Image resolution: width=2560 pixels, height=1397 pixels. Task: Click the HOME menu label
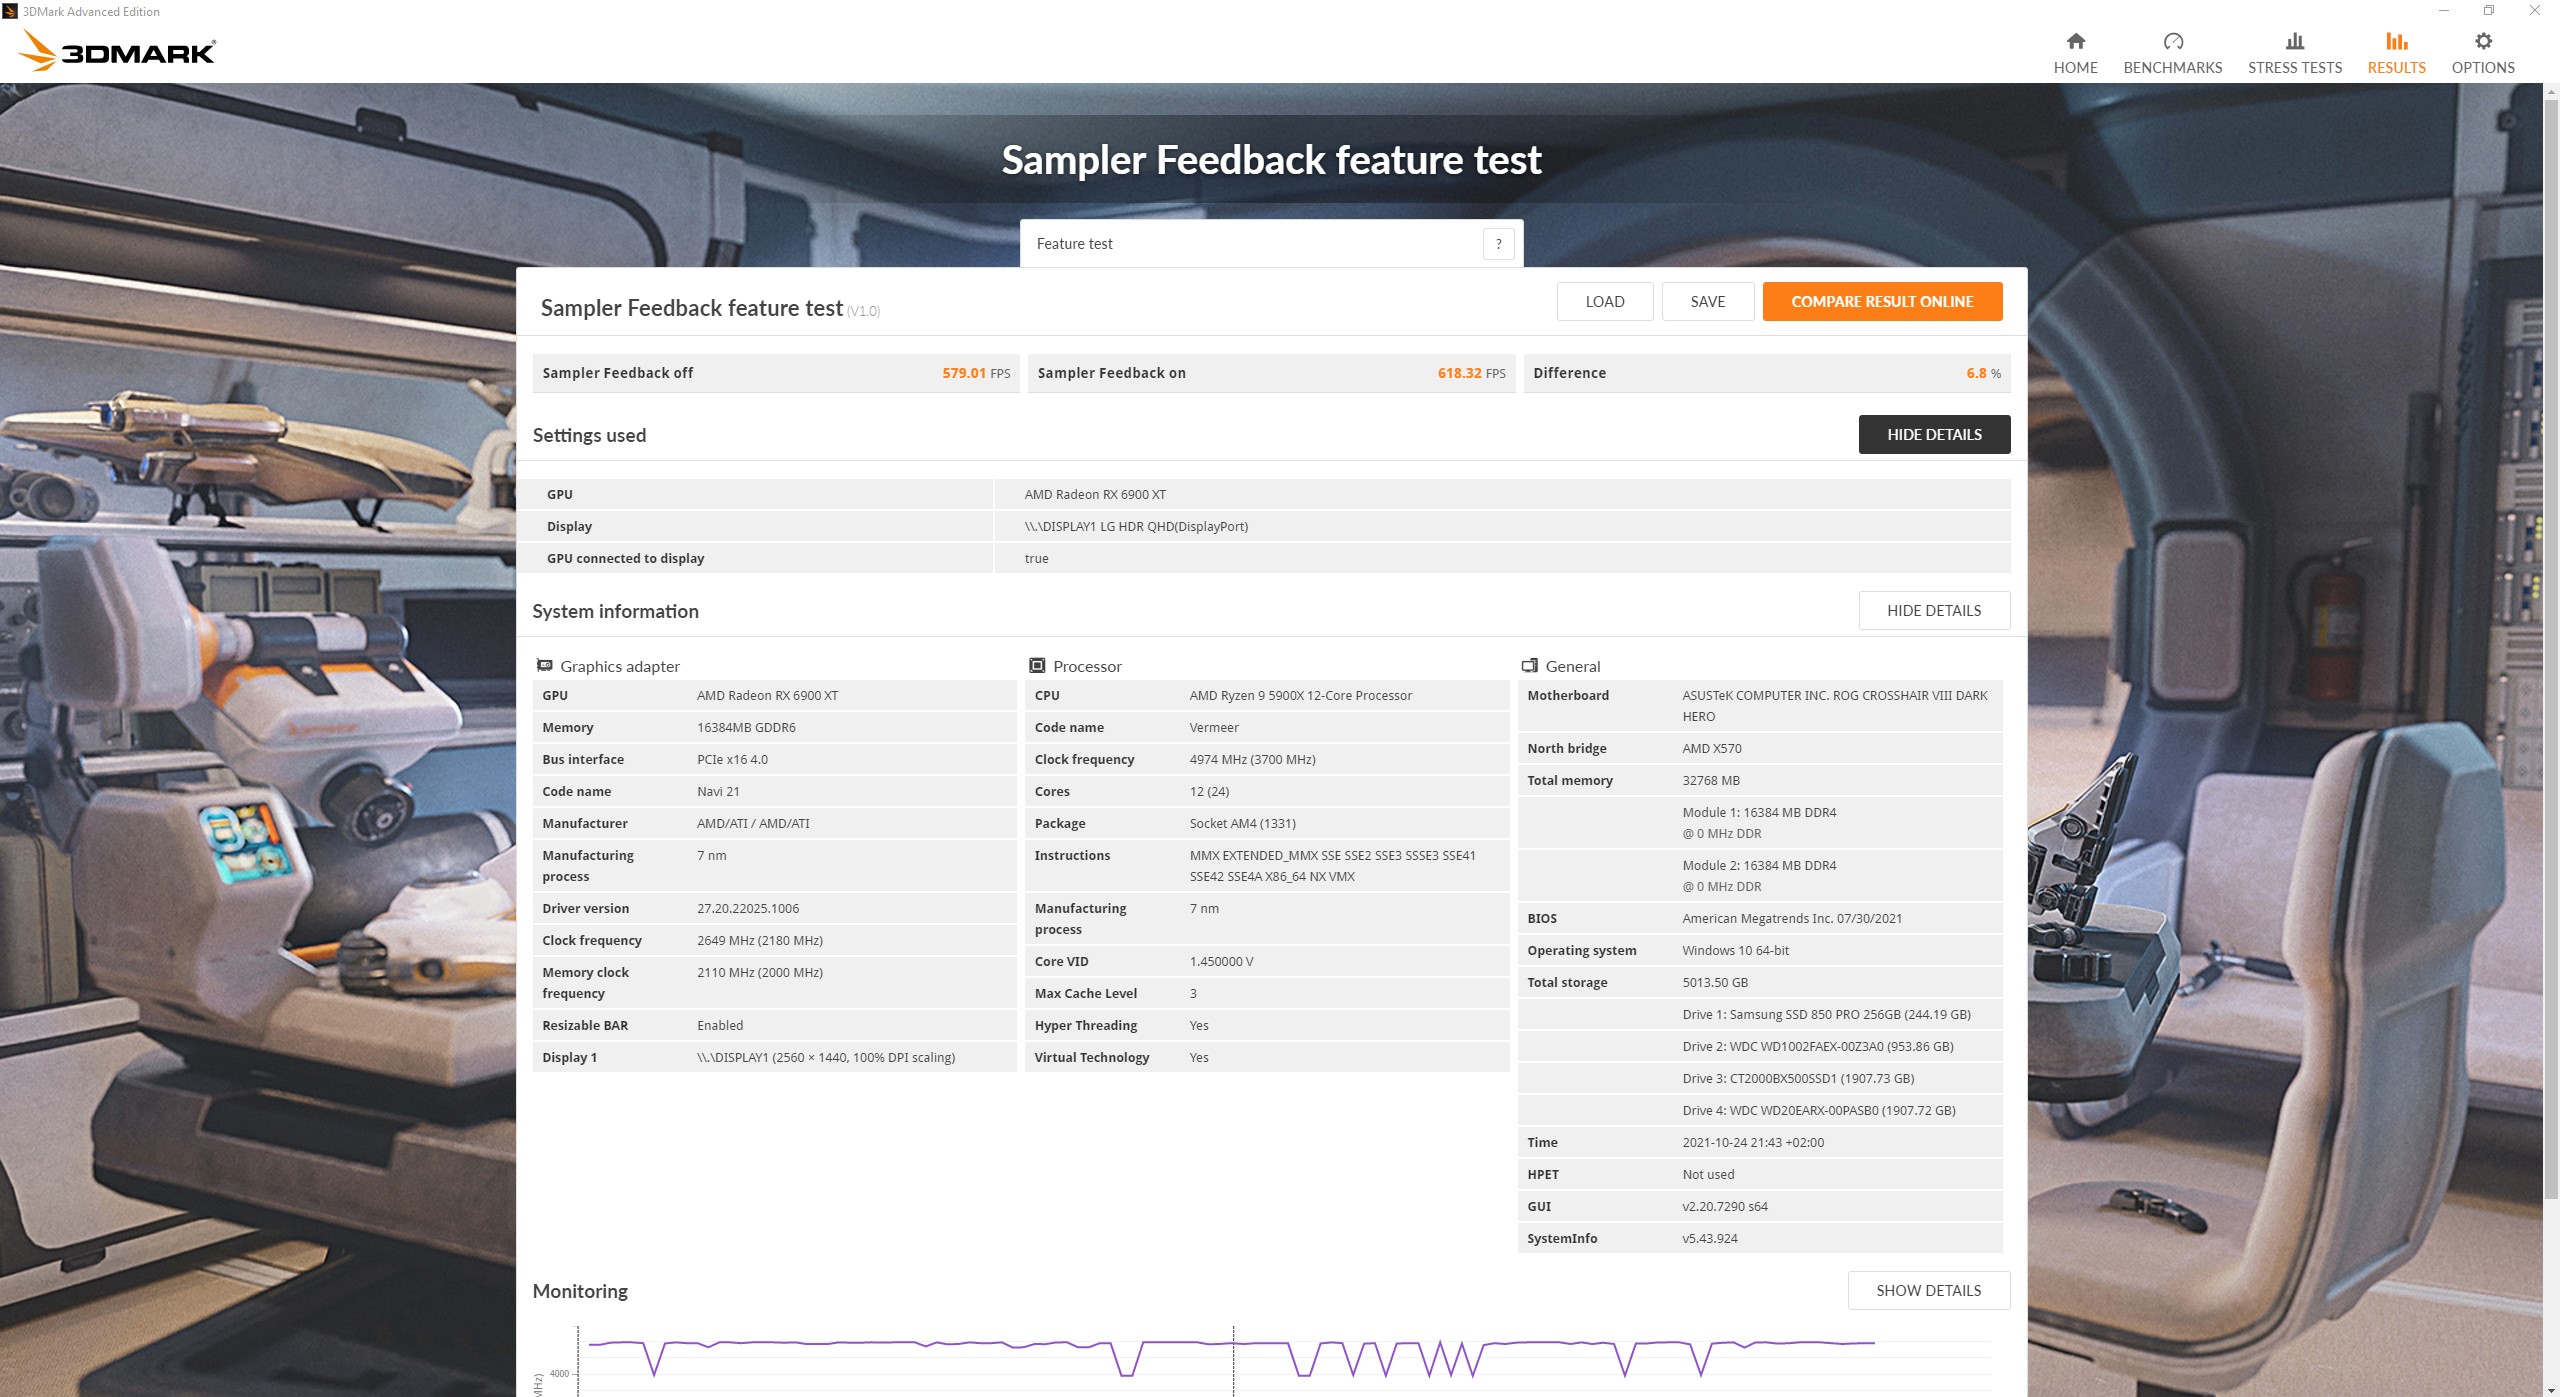[x=2075, y=68]
